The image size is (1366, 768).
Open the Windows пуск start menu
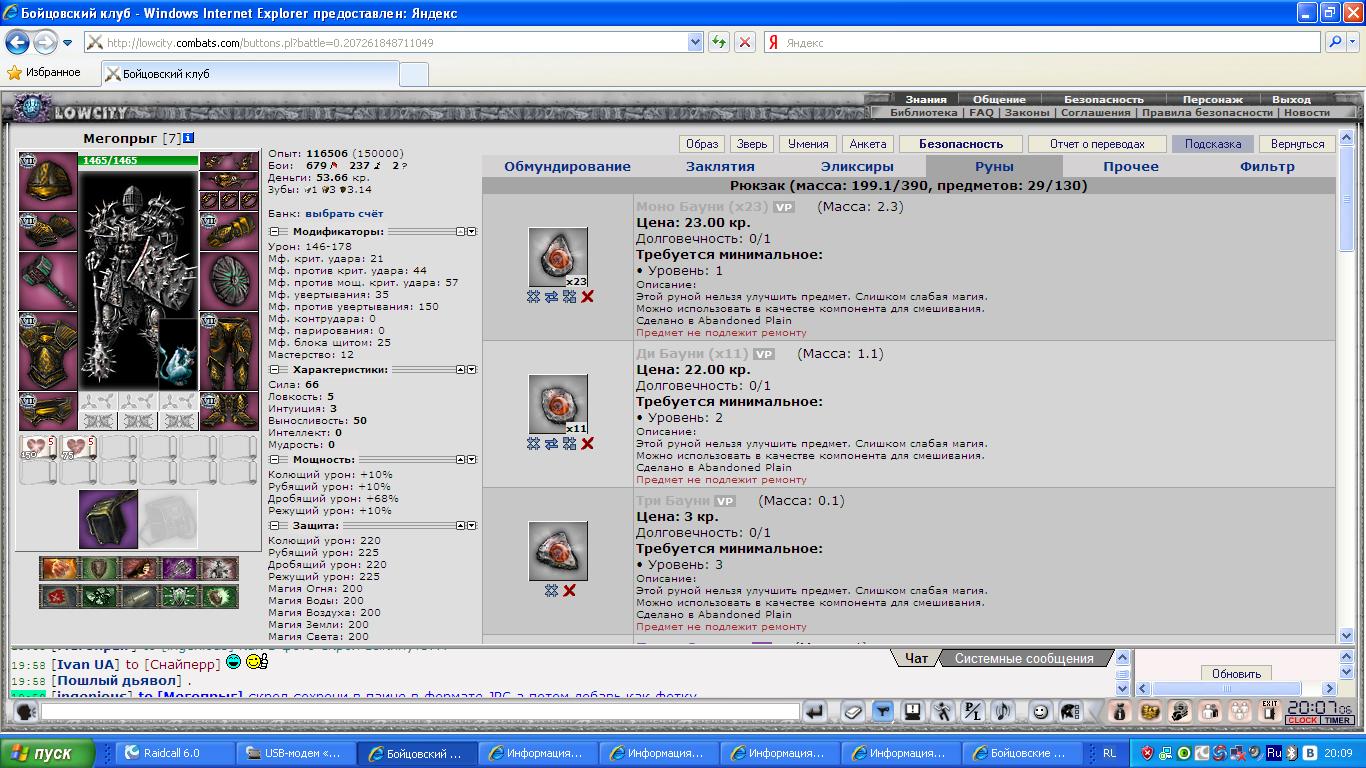[x=47, y=753]
